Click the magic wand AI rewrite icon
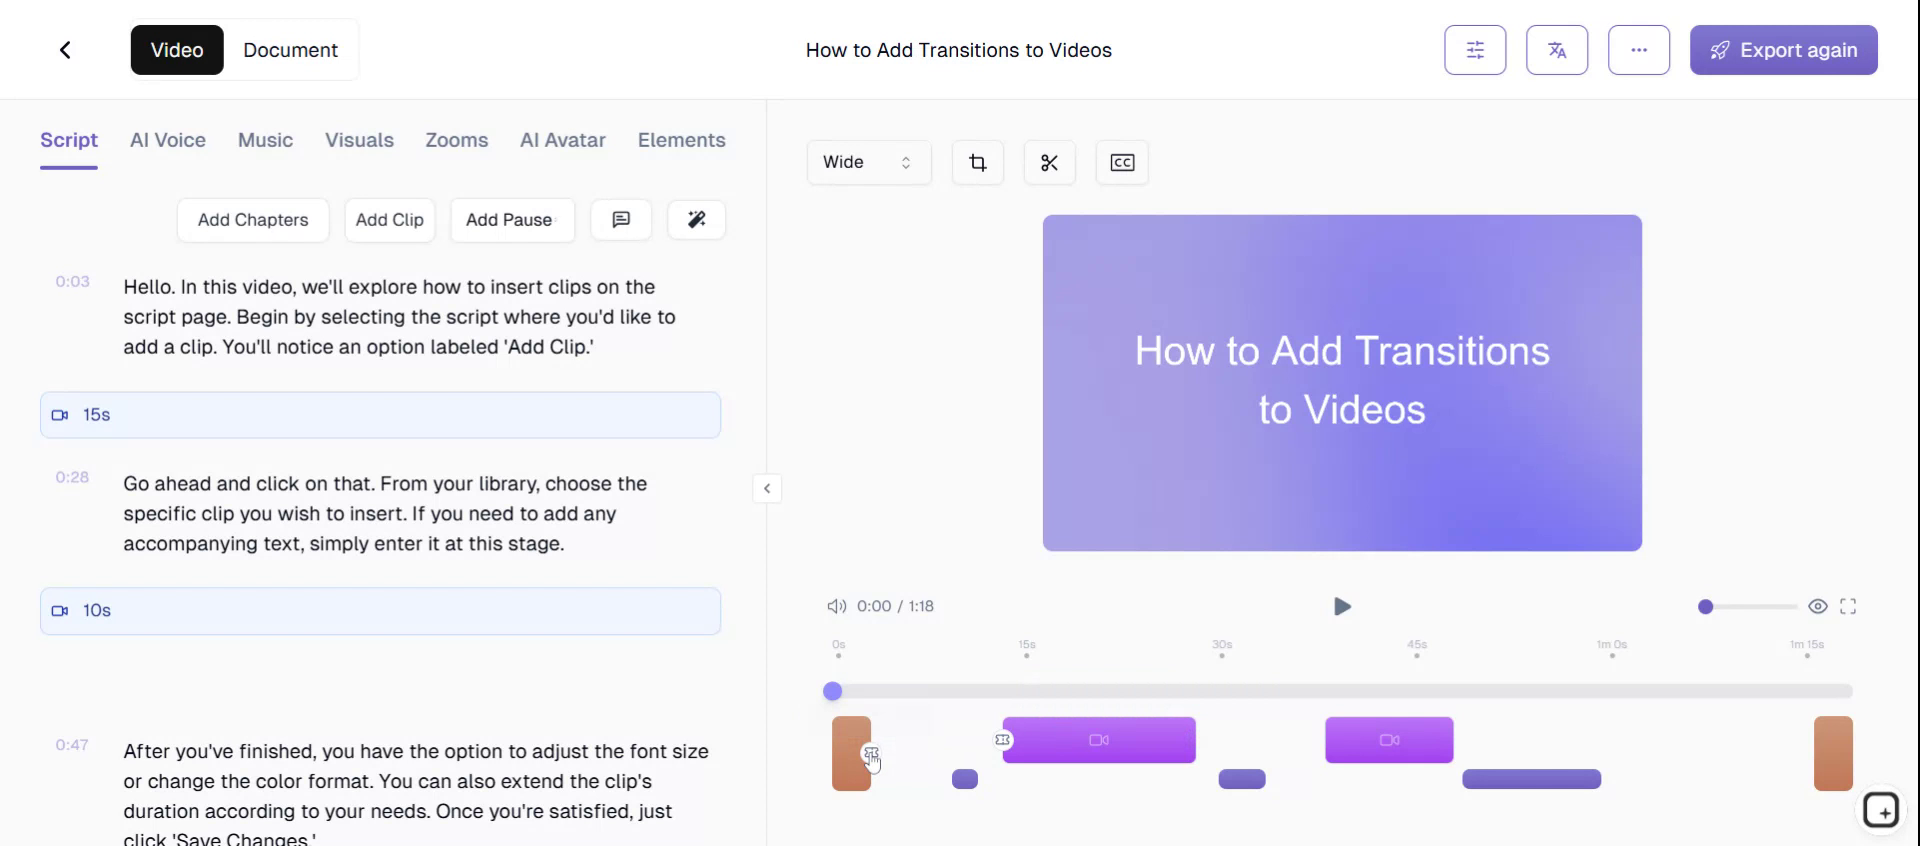 click(x=697, y=220)
